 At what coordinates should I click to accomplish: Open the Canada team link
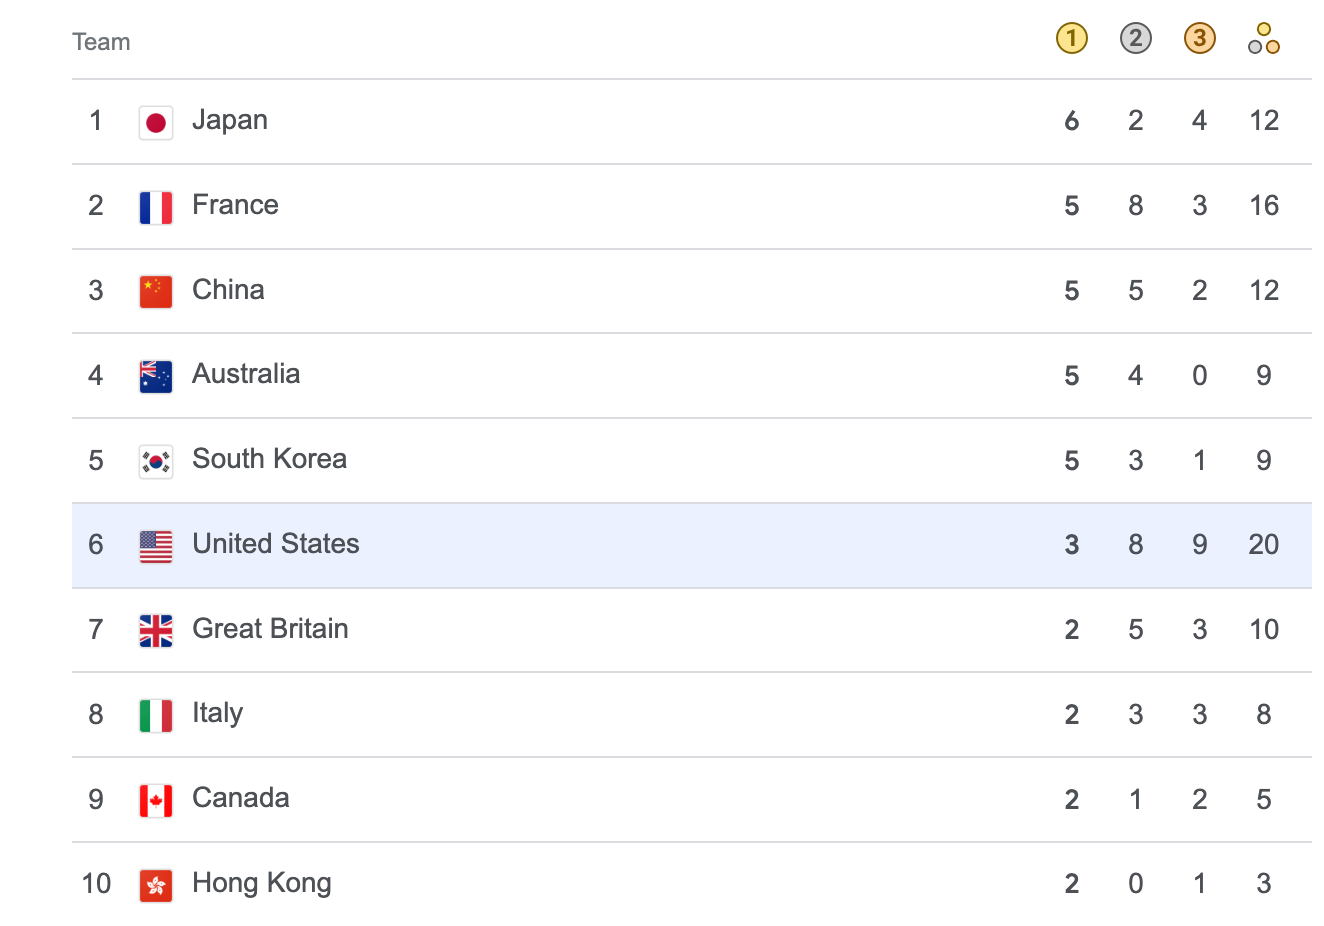[240, 798]
